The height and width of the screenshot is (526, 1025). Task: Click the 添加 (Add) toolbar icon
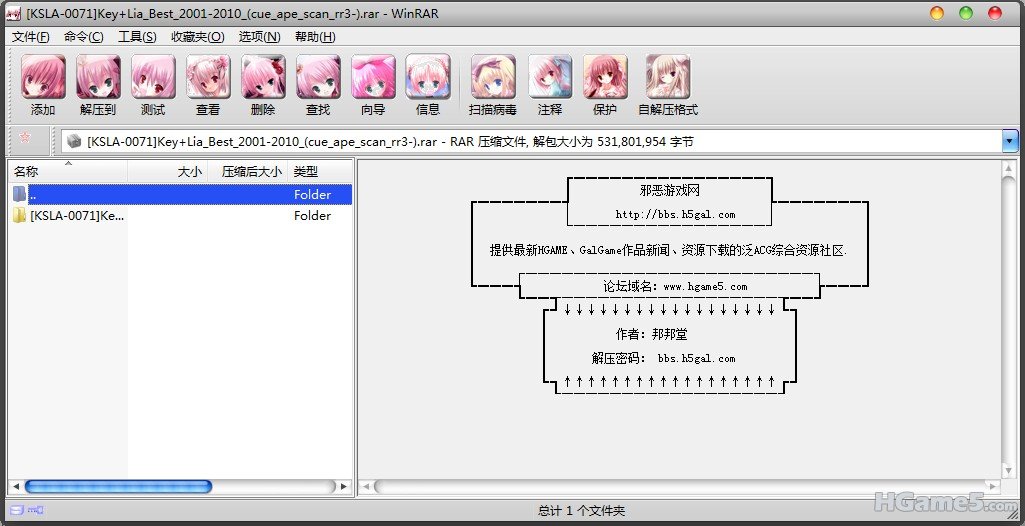[43, 77]
